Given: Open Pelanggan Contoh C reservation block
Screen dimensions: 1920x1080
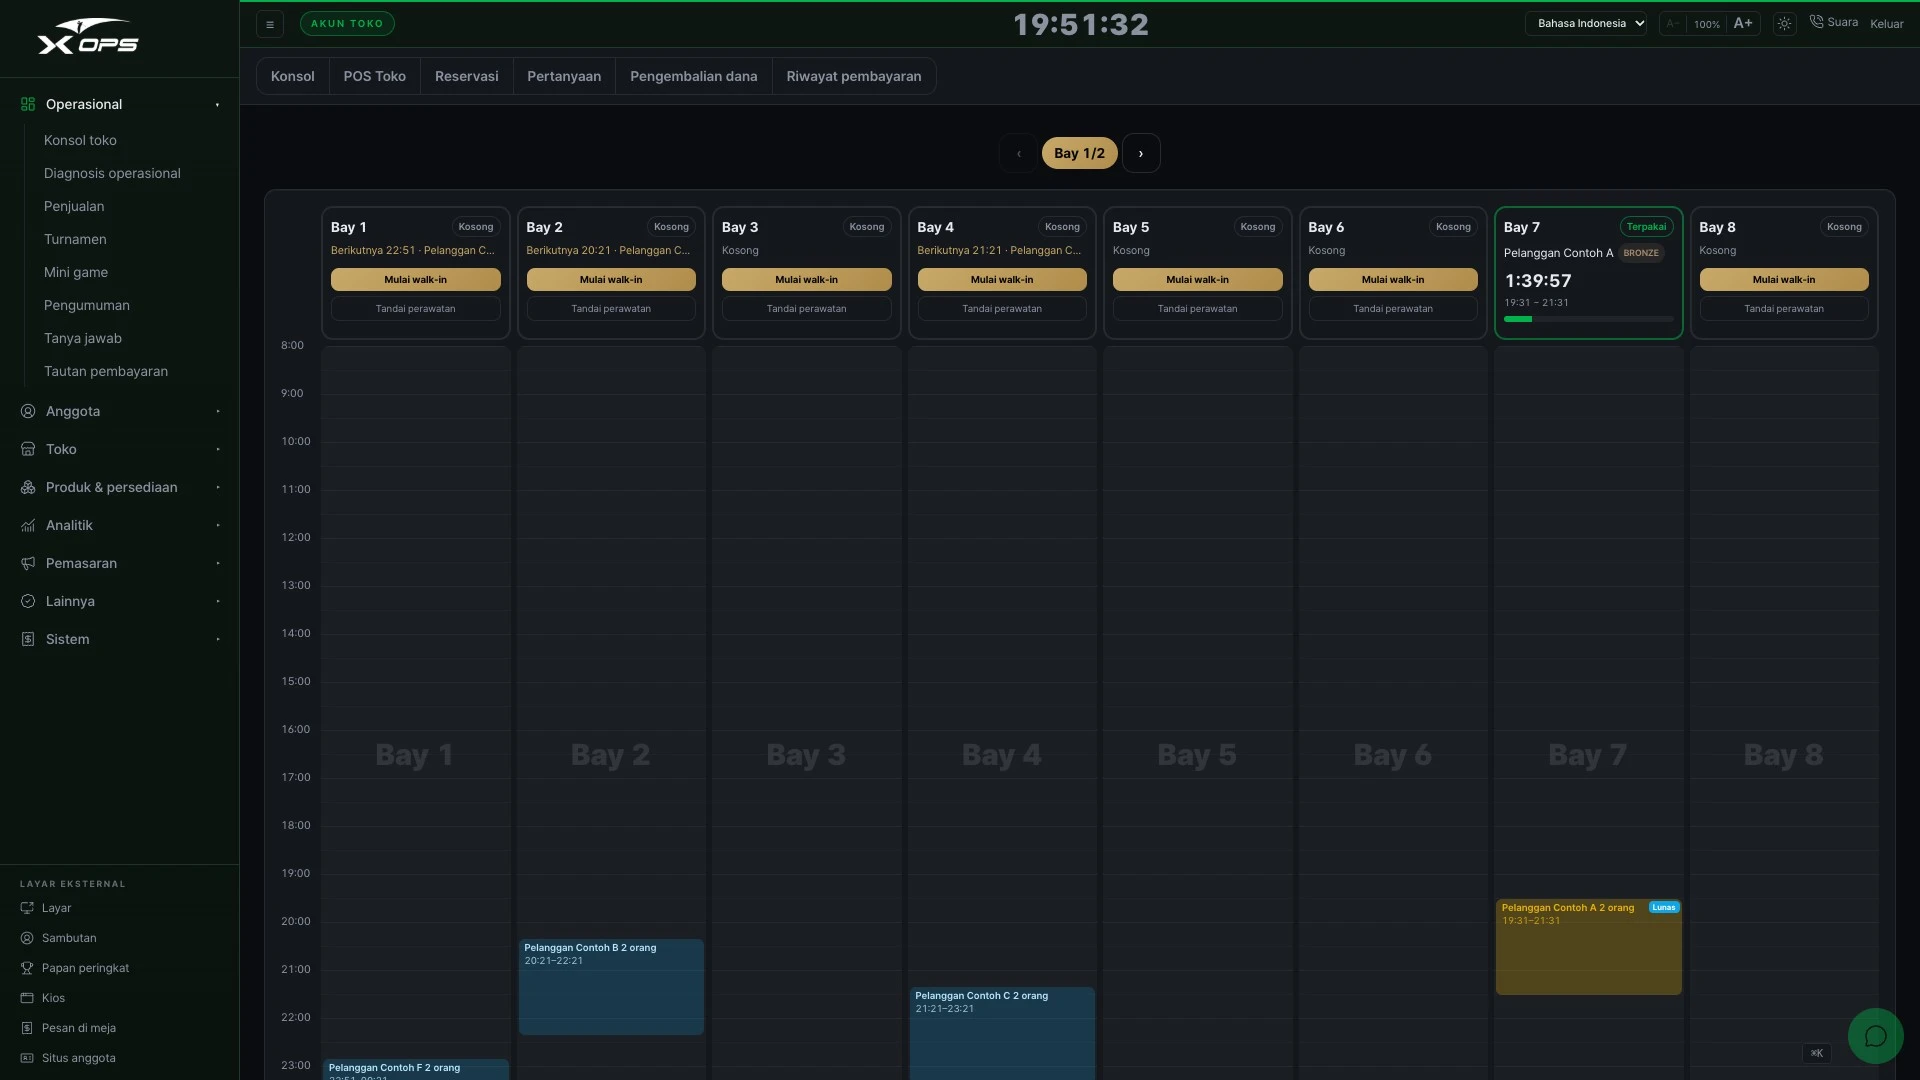Looking at the screenshot, I should pyautogui.click(x=1002, y=1033).
